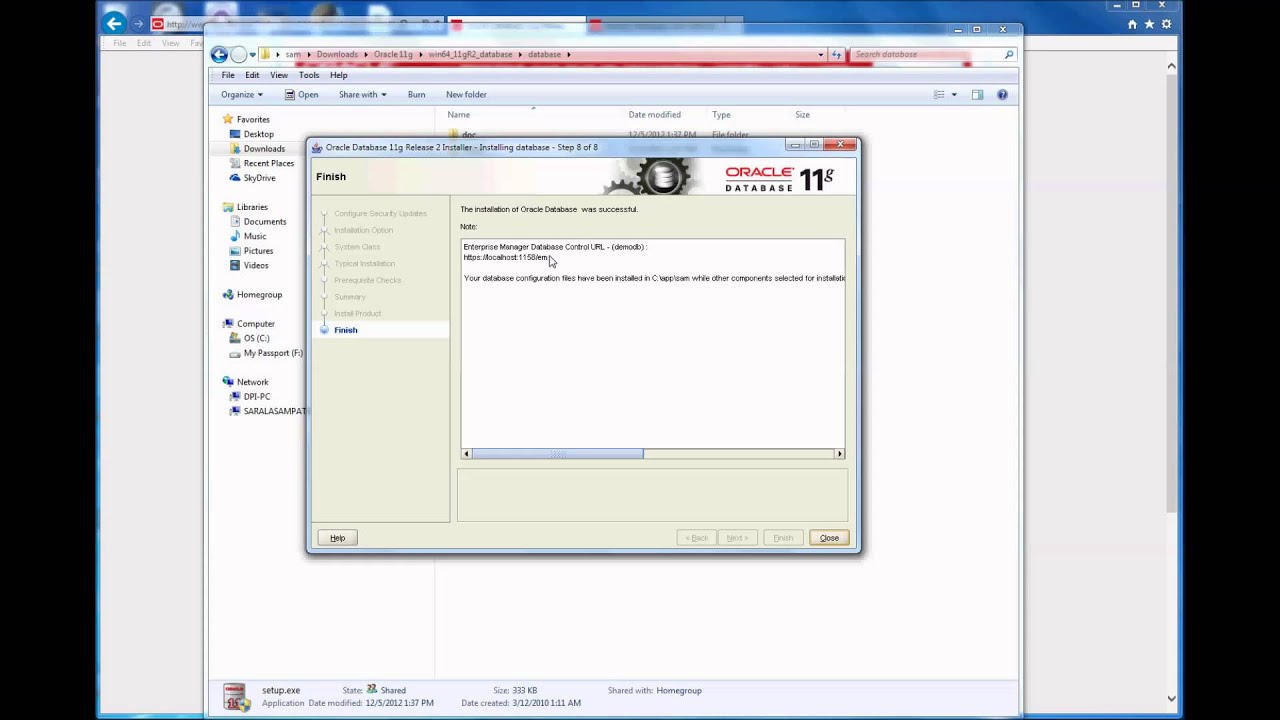
Task: Click the installer note horizontal scrollbar thumb
Action: [557, 454]
